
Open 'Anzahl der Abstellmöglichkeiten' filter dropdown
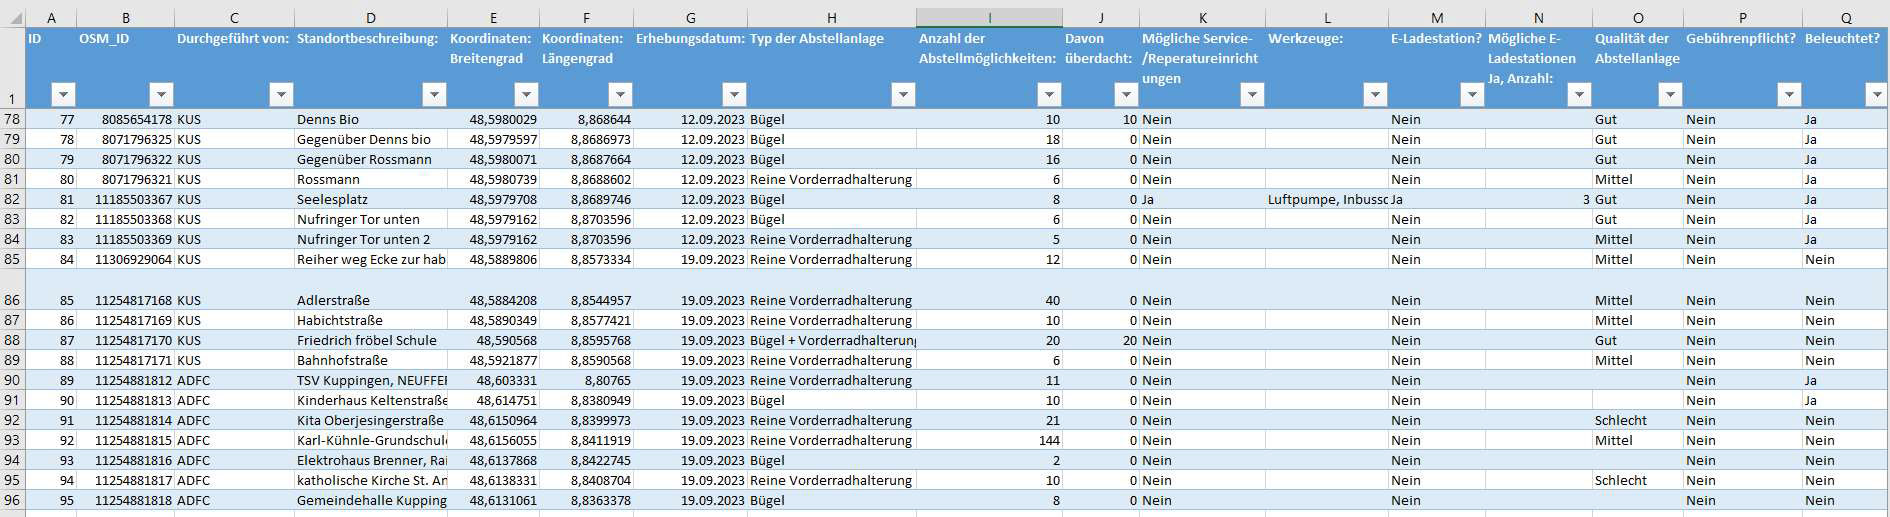(1049, 95)
